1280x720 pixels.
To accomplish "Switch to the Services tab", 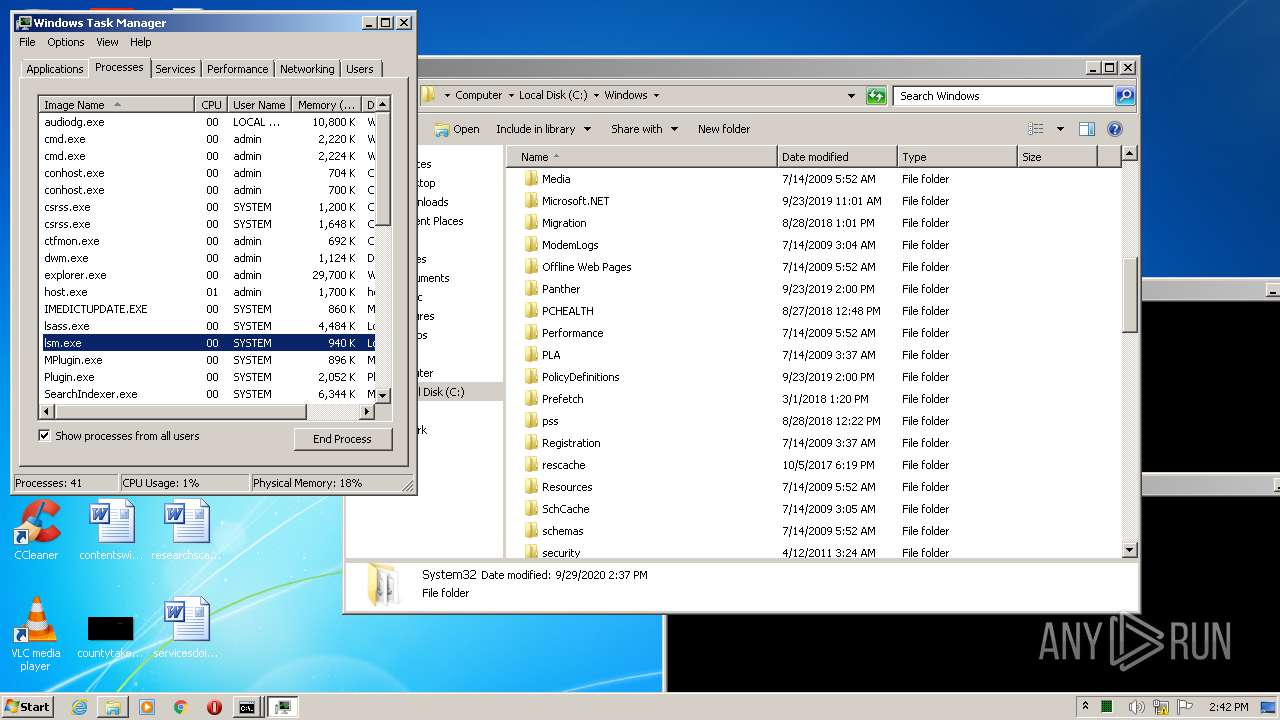I will [175, 69].
